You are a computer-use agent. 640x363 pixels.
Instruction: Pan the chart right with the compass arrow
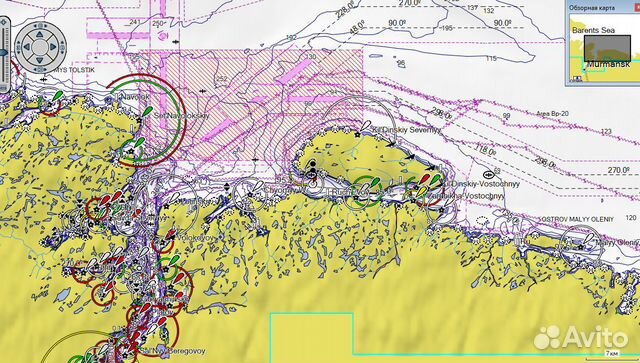click(x=53, y=47)
